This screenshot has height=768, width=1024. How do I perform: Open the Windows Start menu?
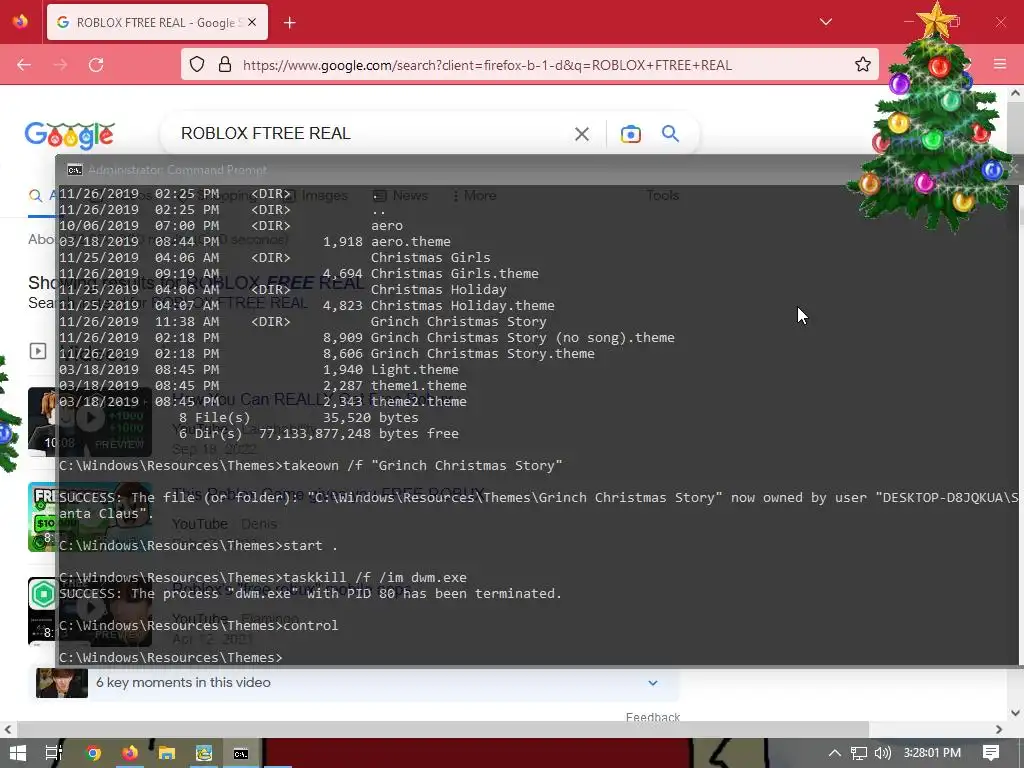(x=18, y=753)
